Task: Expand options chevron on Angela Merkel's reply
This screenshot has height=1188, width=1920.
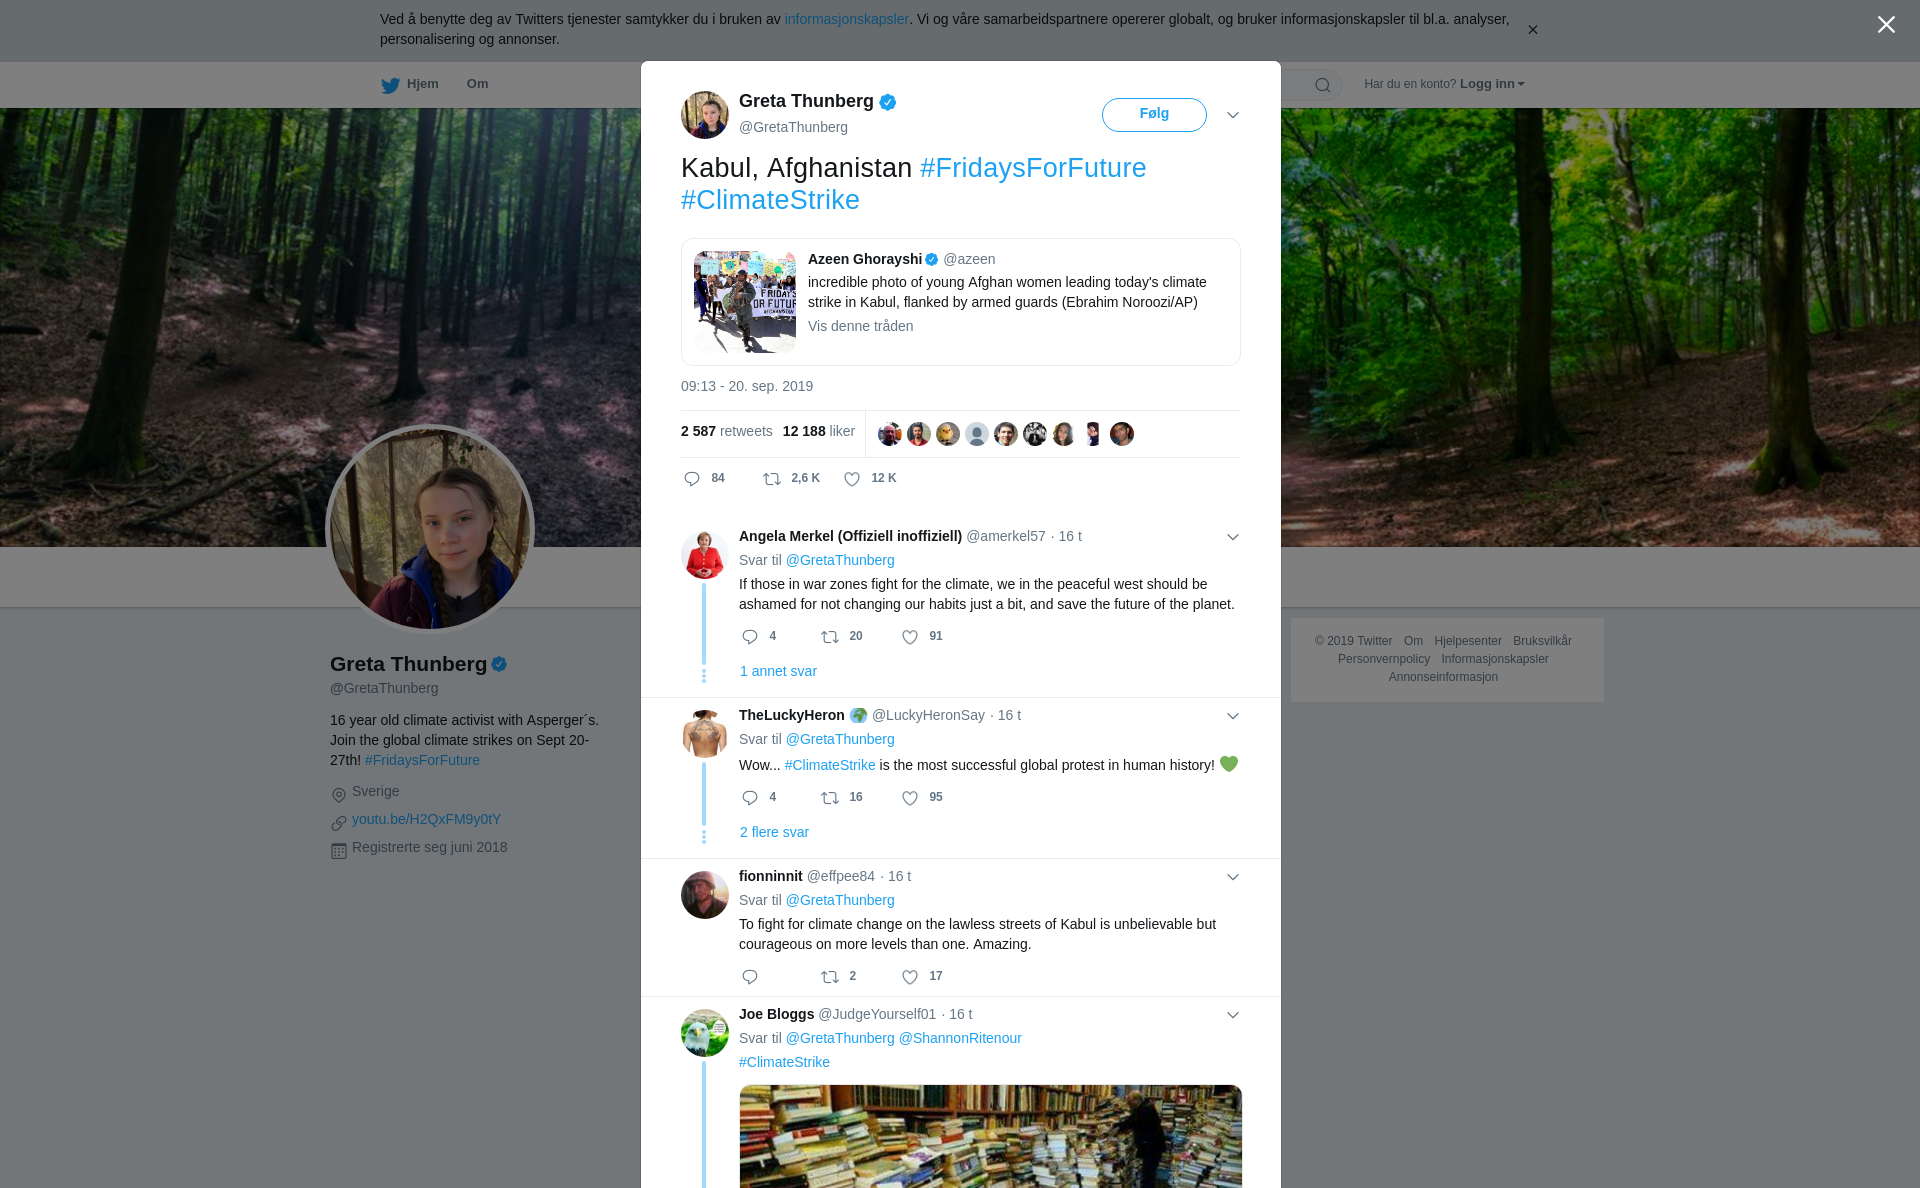Action: pos(1233,537)
